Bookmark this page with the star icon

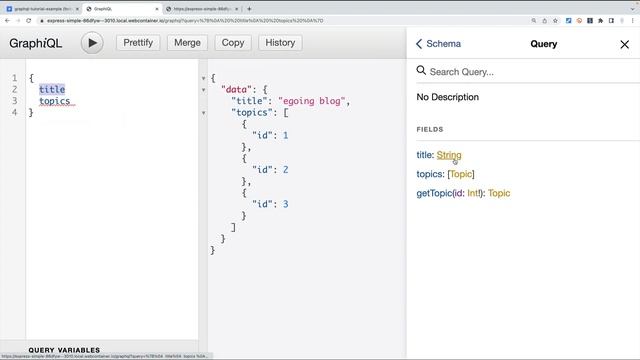coord(555,20)
